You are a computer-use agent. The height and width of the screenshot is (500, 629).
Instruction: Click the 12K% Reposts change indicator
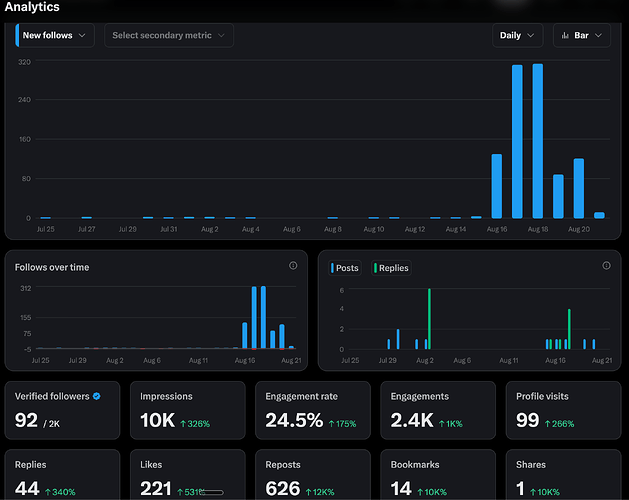point(320,492)
